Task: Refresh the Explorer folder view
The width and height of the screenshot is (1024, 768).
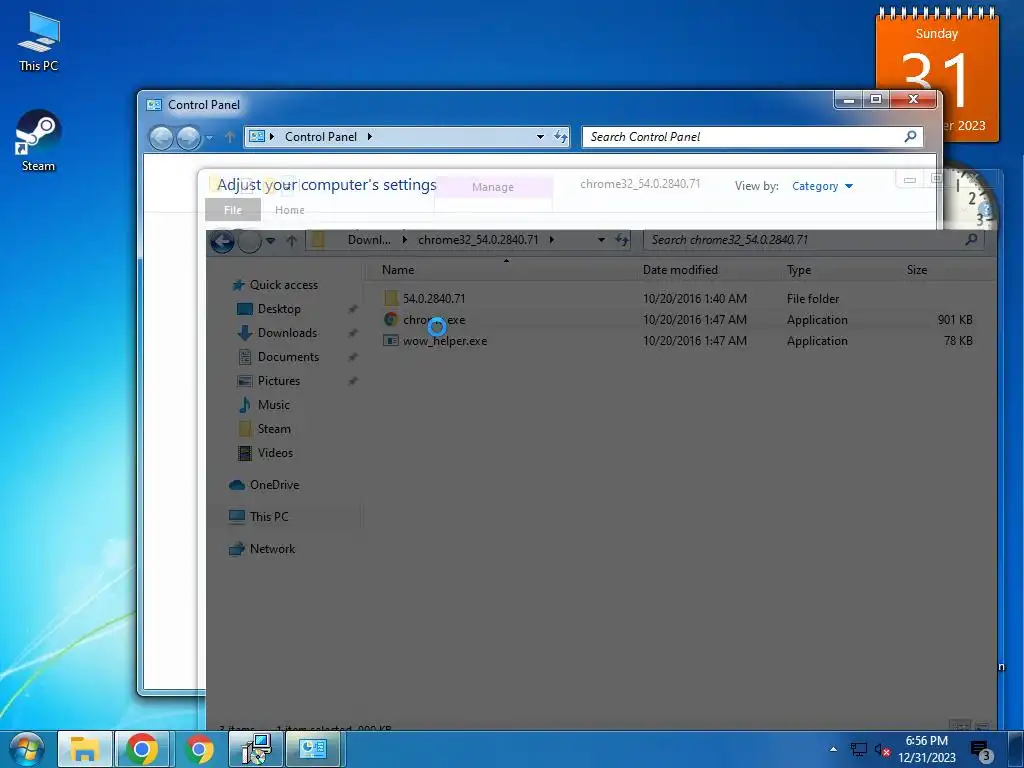Action: pos(622,240)
